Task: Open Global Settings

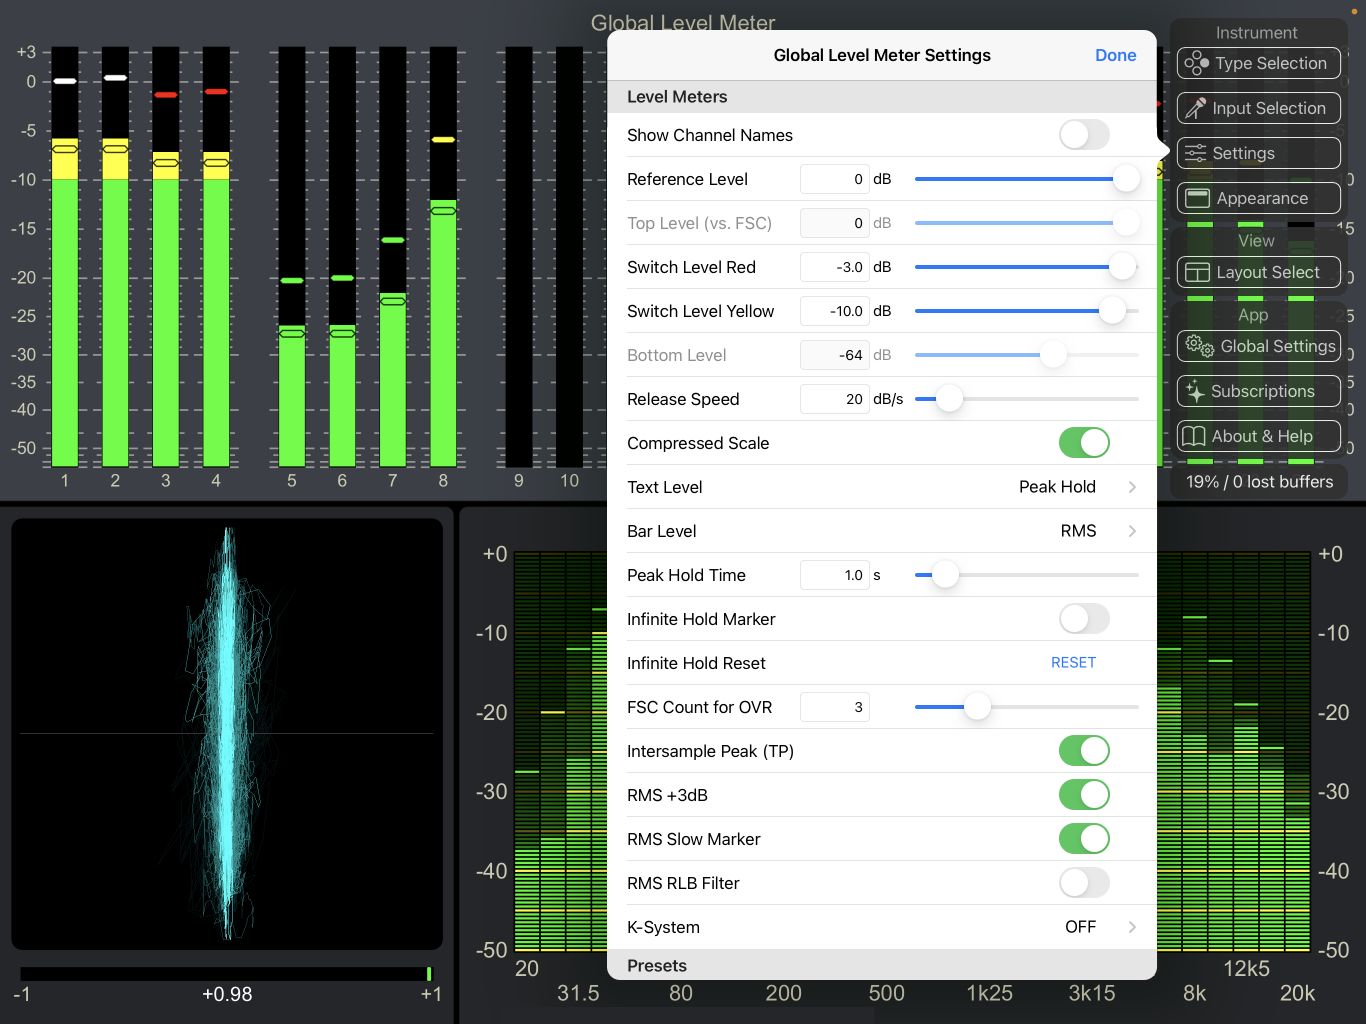Action: 1258,346
